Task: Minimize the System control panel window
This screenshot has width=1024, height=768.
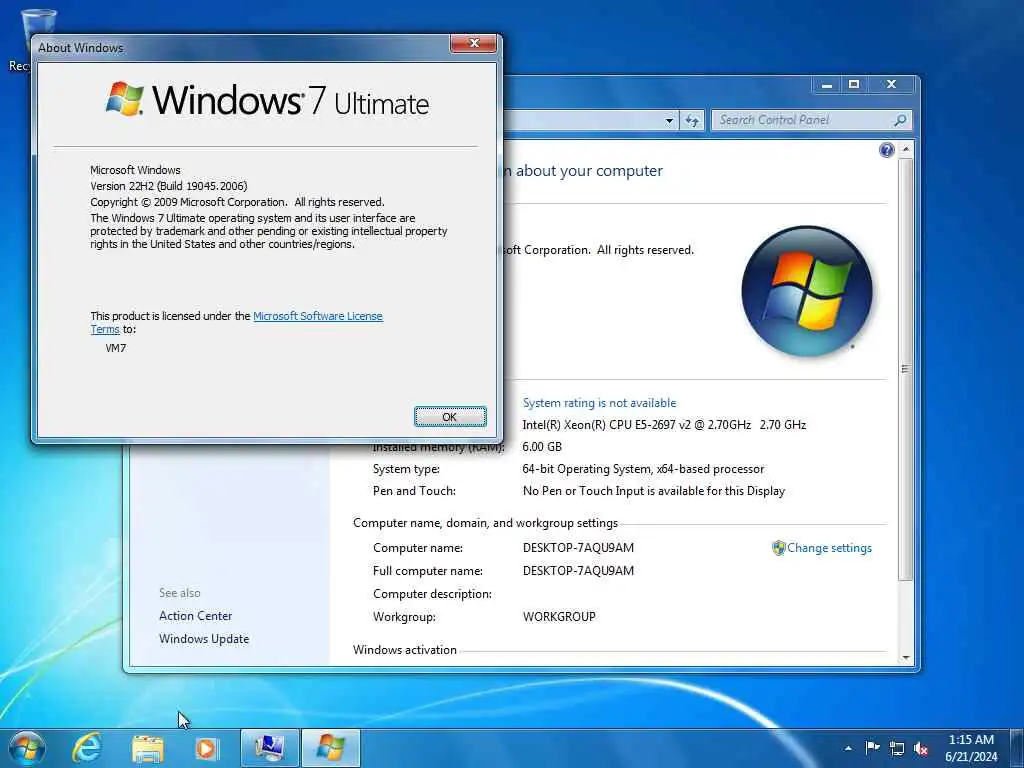Action: (827, 84)
